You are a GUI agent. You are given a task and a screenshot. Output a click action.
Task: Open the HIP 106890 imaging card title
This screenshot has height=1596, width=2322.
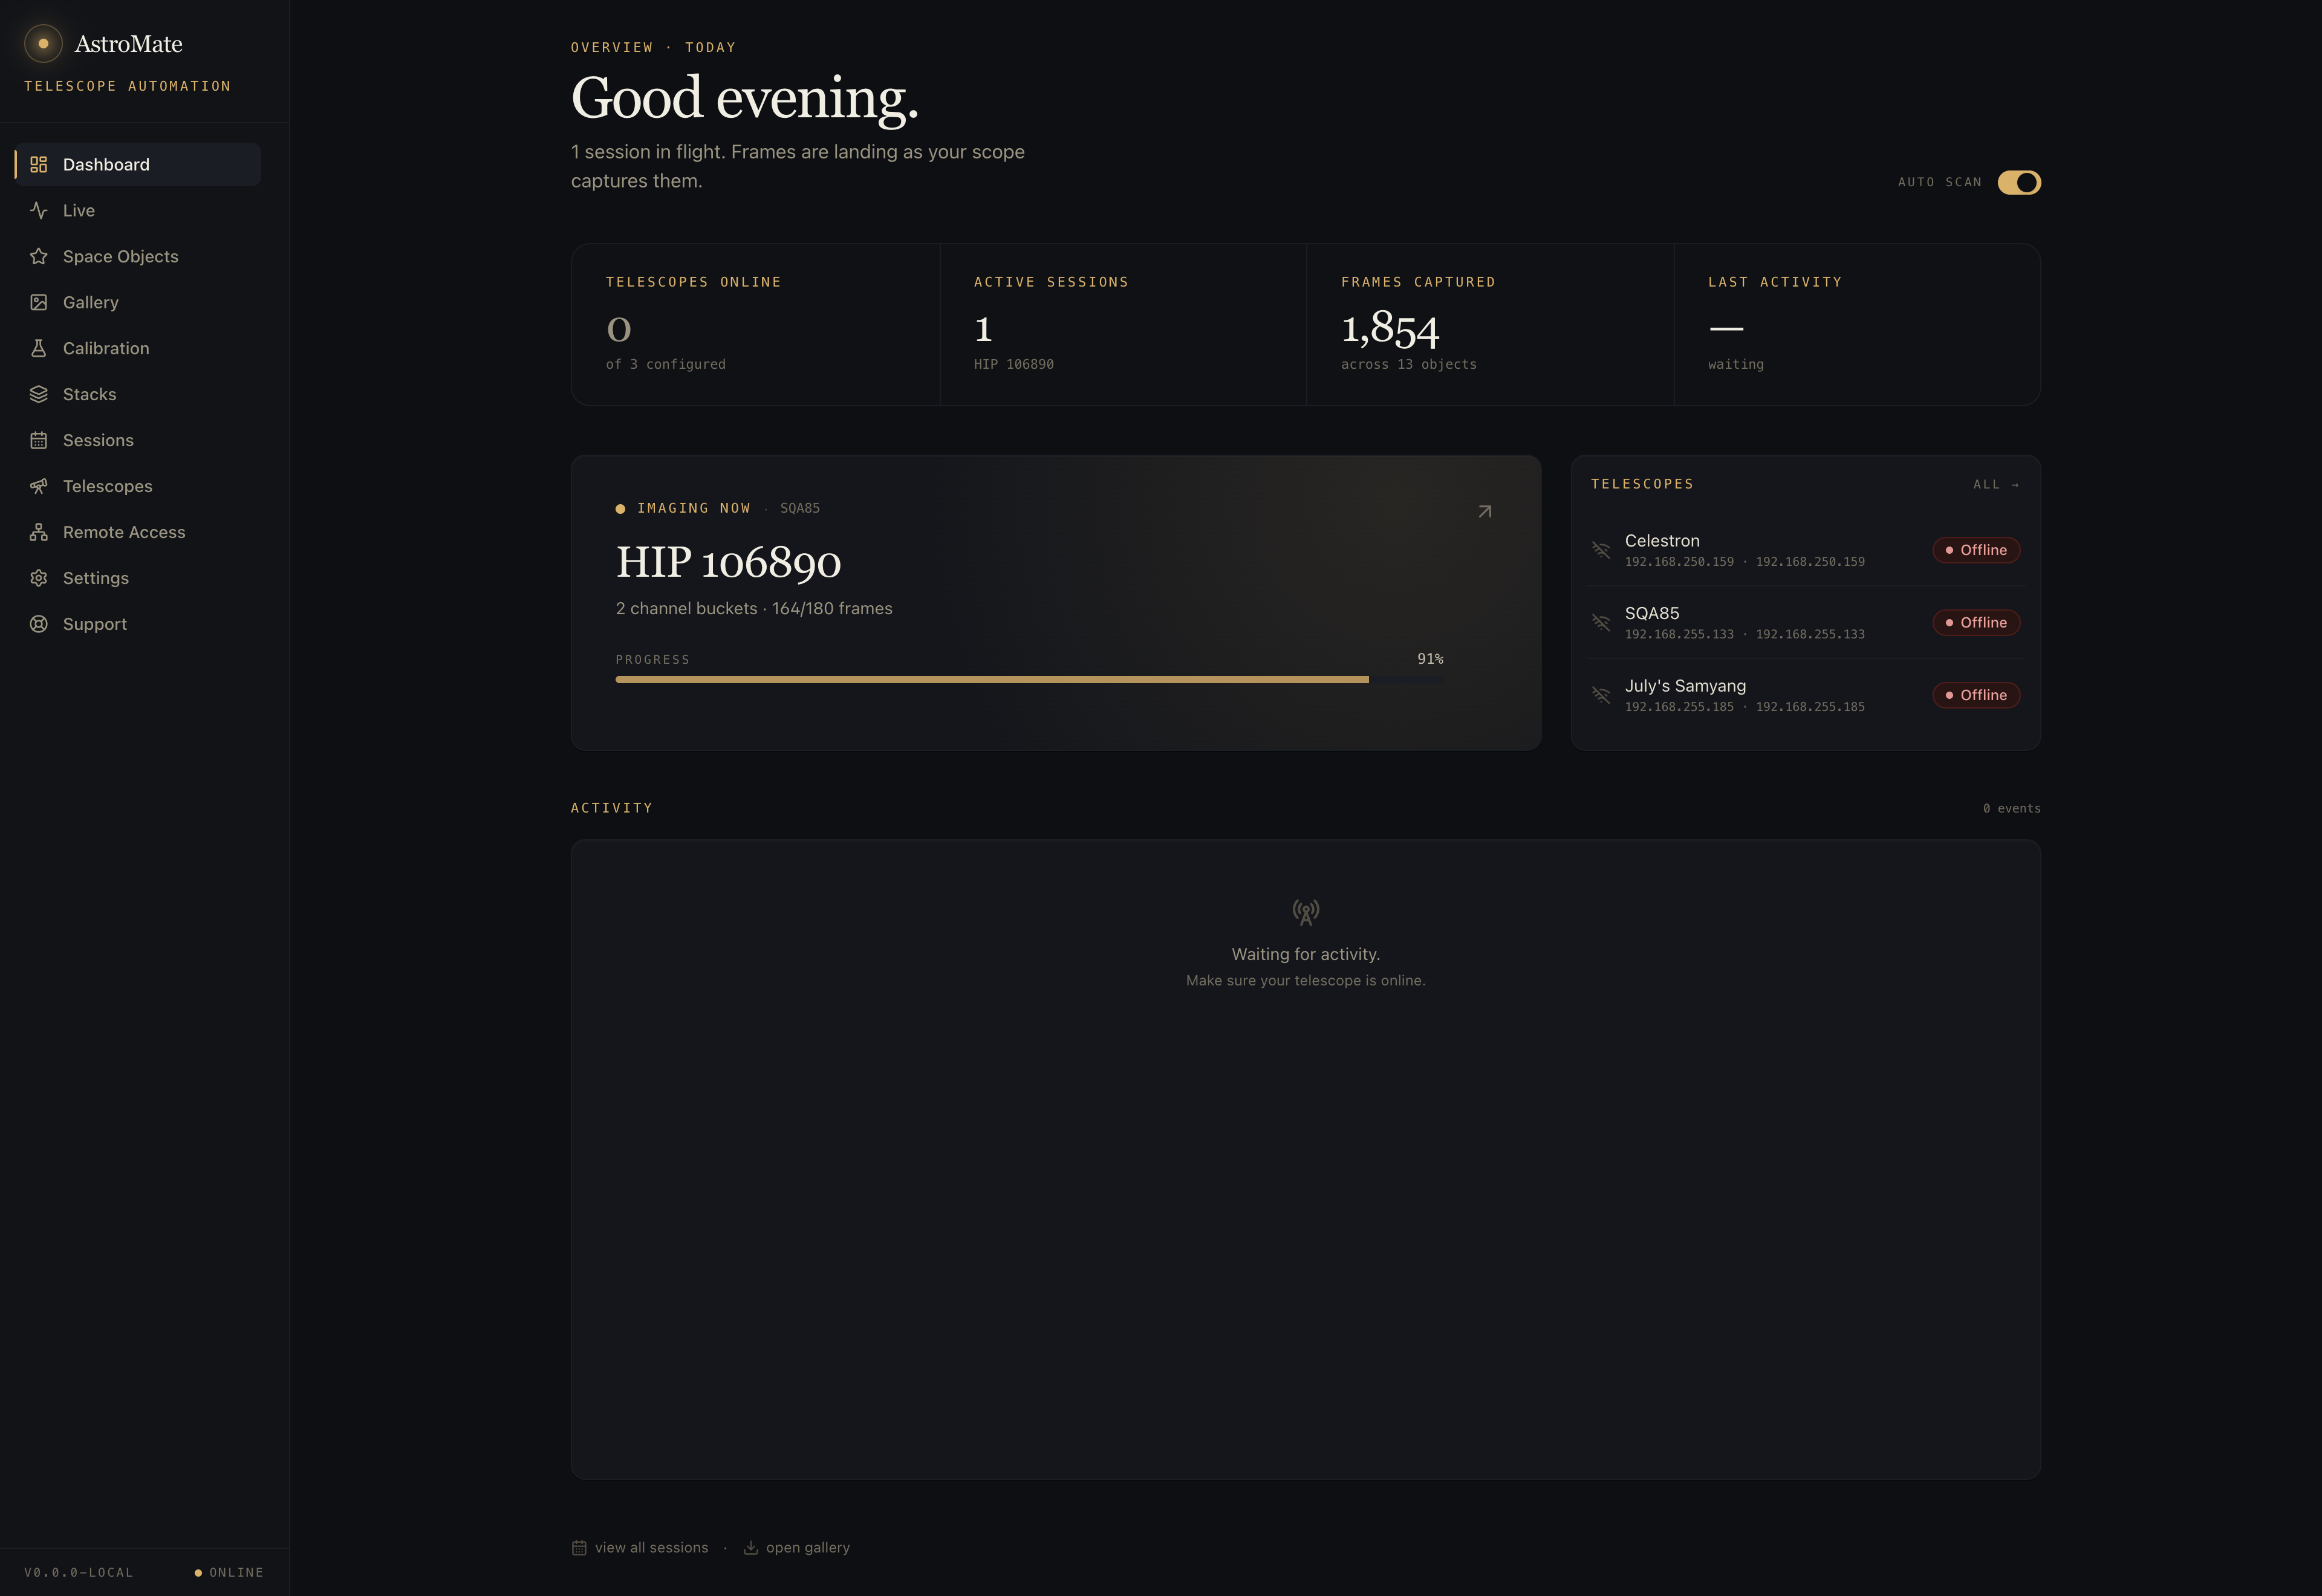click(x=728, y=562)
